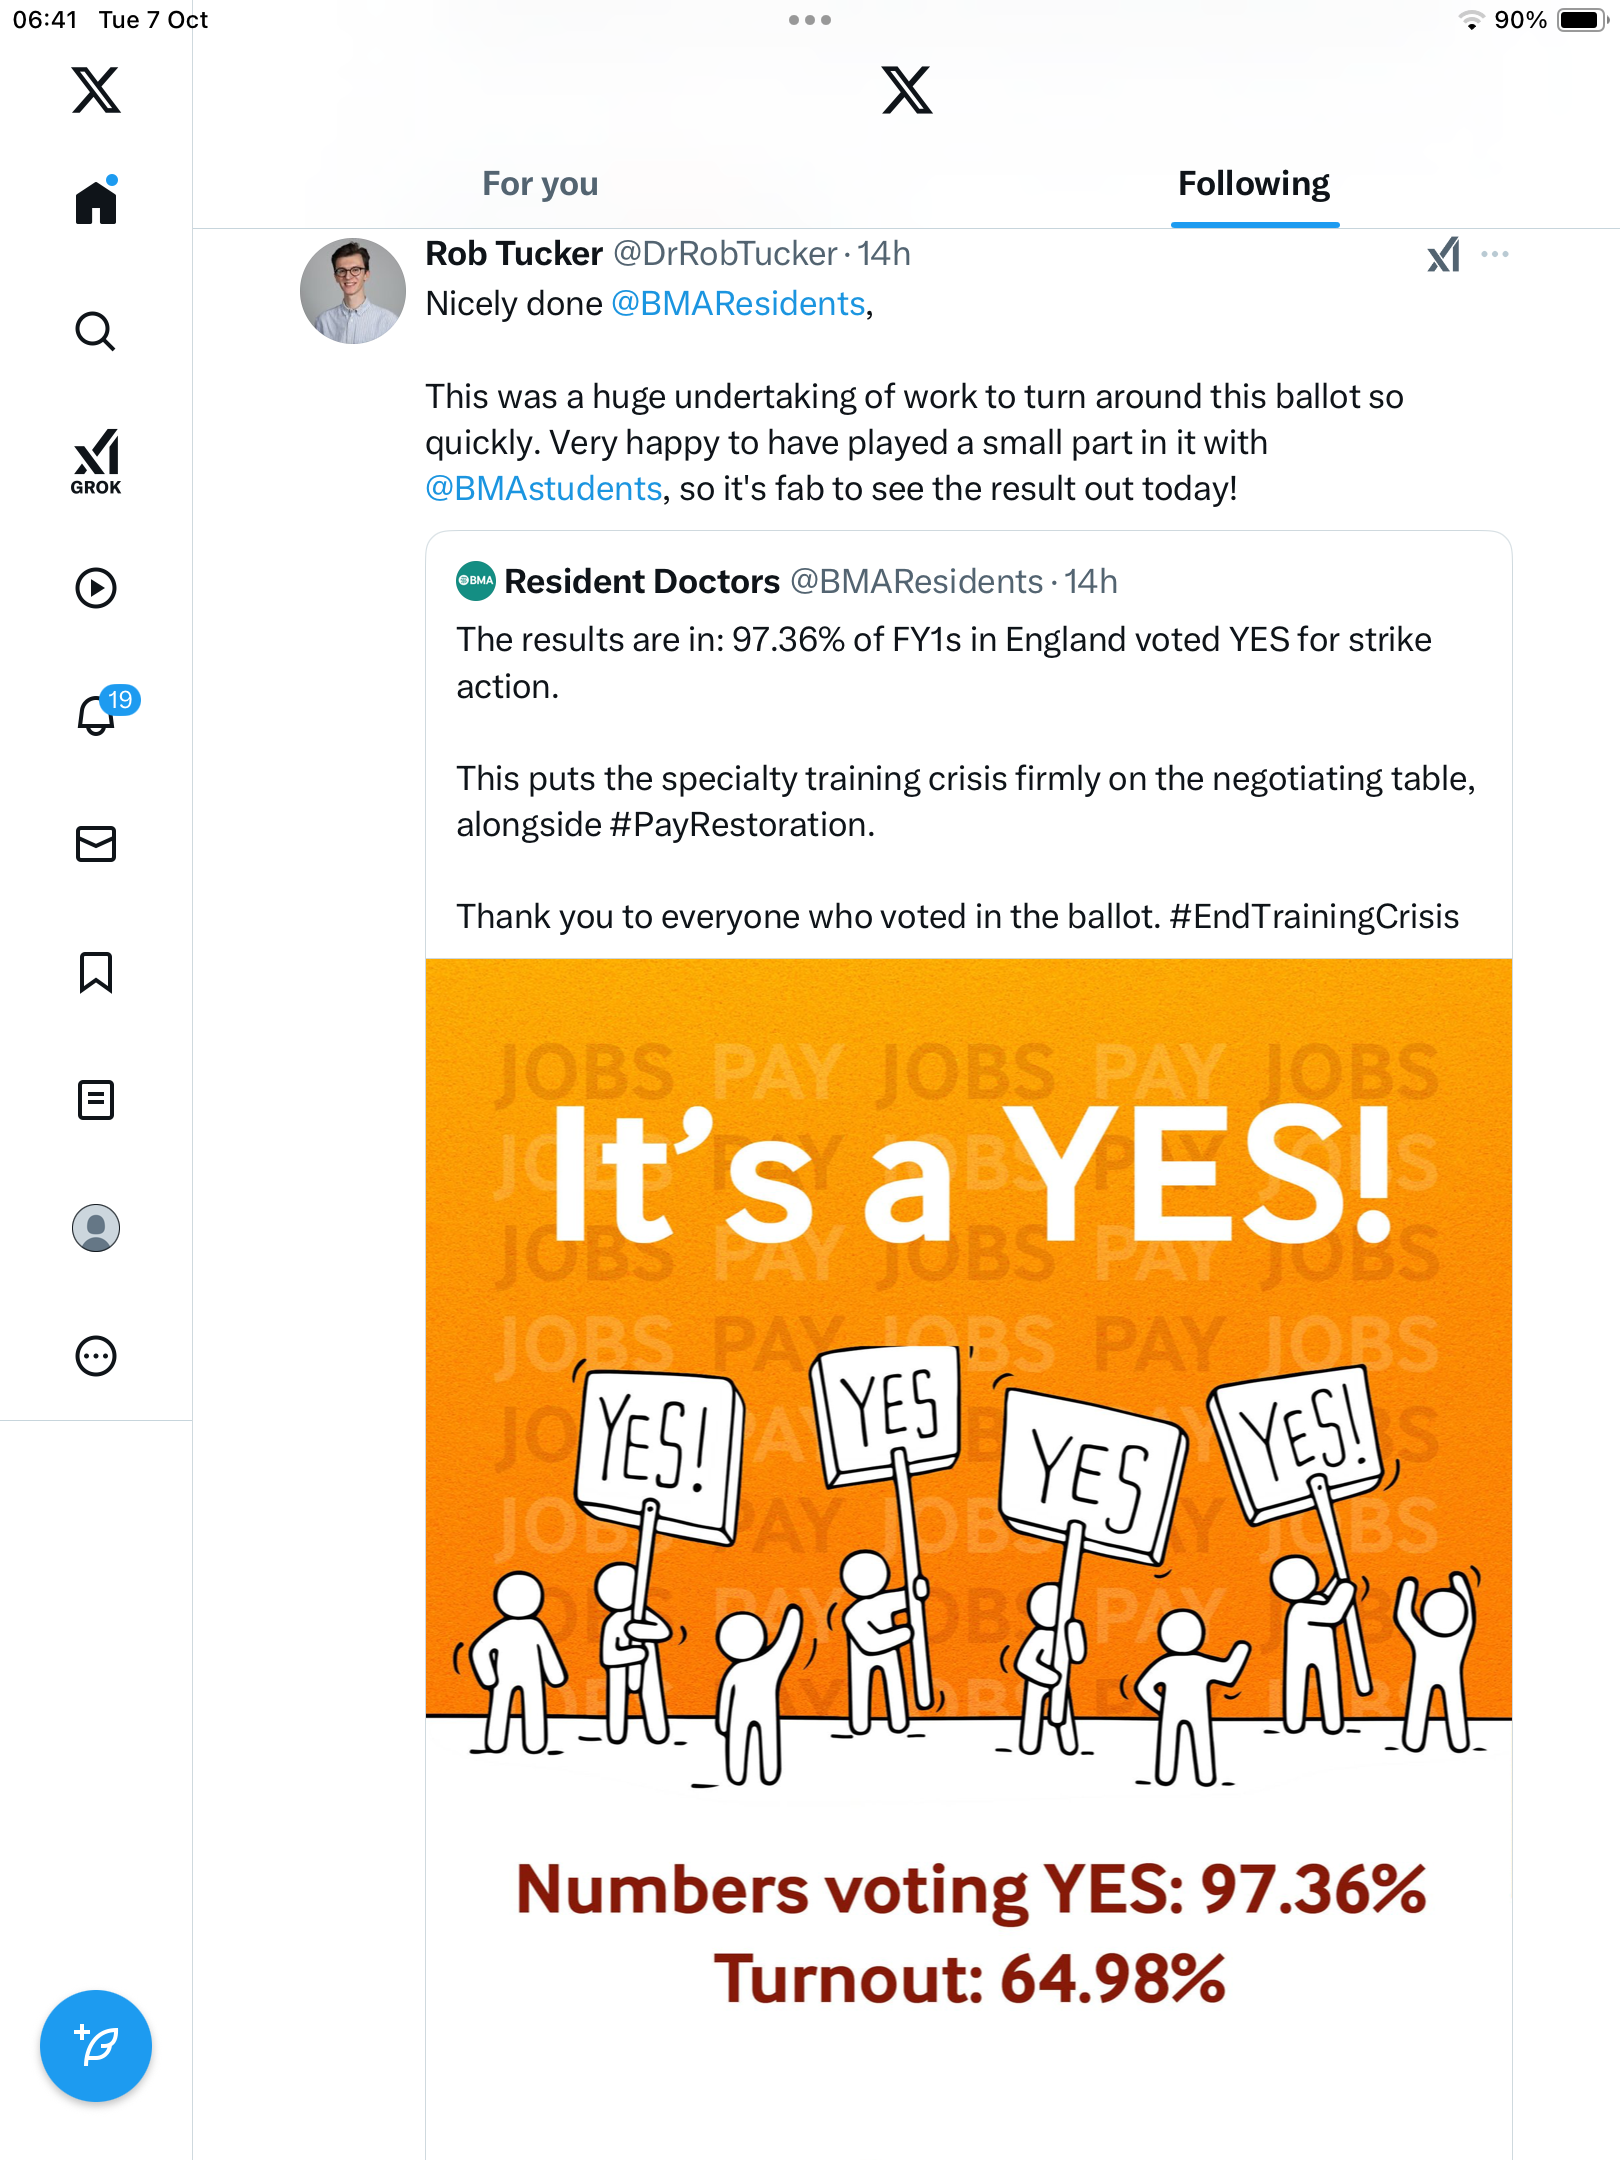Select the Following tab
This screenshot has height=2160, width=1620.
click(x=1254, y=184)
